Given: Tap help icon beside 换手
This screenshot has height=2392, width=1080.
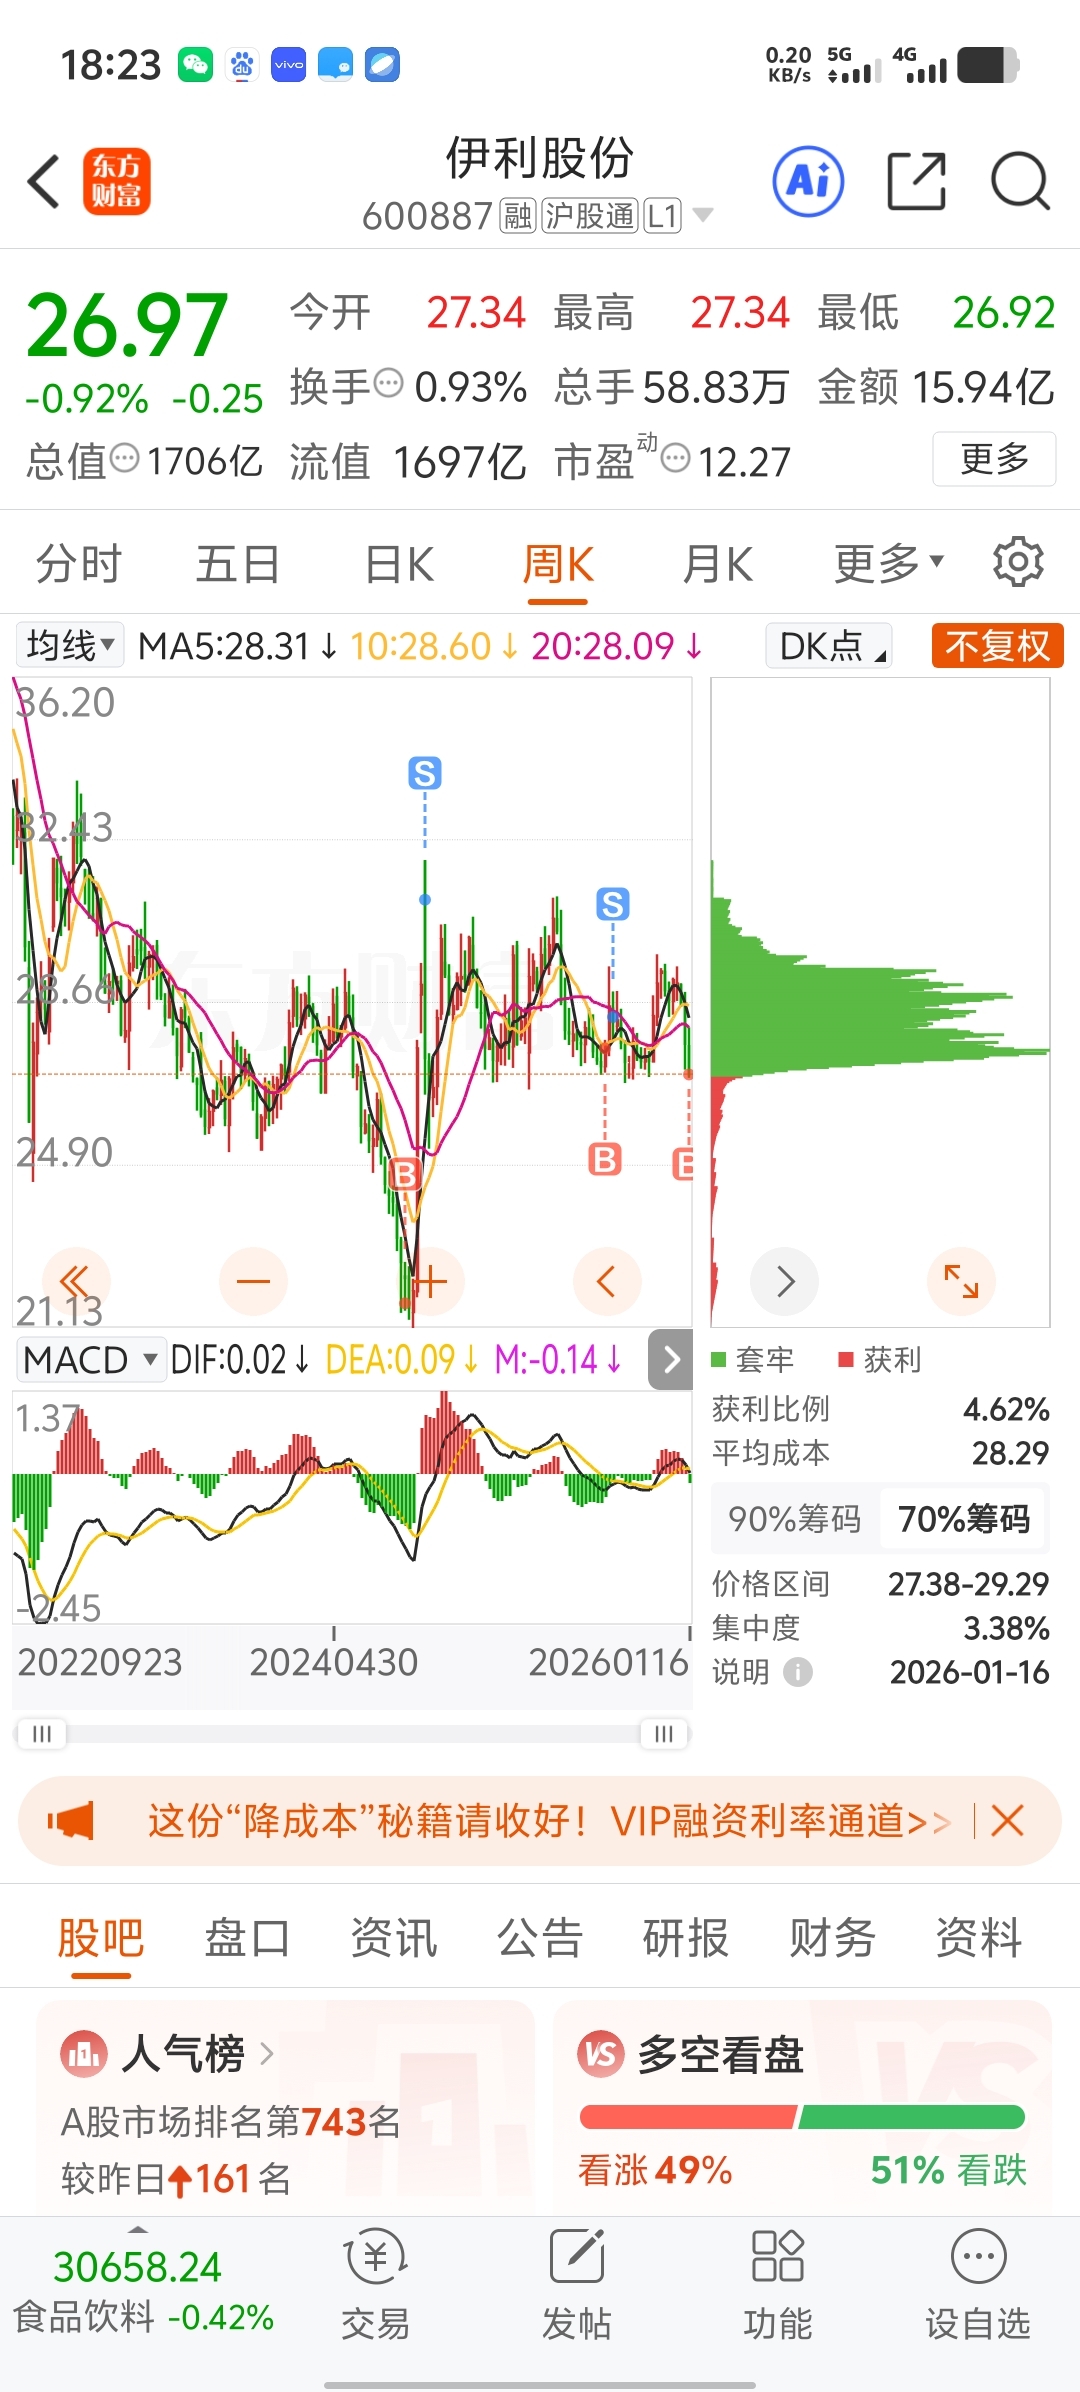Looking at the screenshot, I should tap(388, 382).
